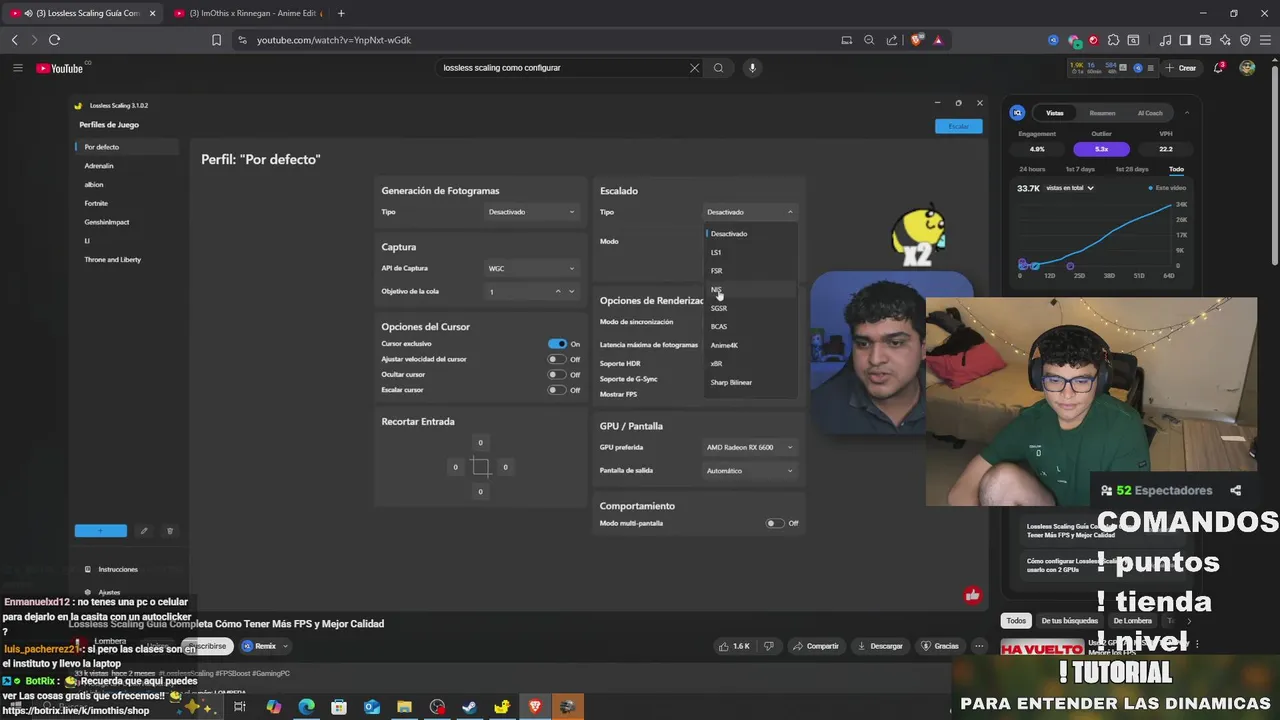Open the YouTube account avatar menu
Viewport: 1280px width, 720px height.
pyautogui.click(x=1247, y=68)
